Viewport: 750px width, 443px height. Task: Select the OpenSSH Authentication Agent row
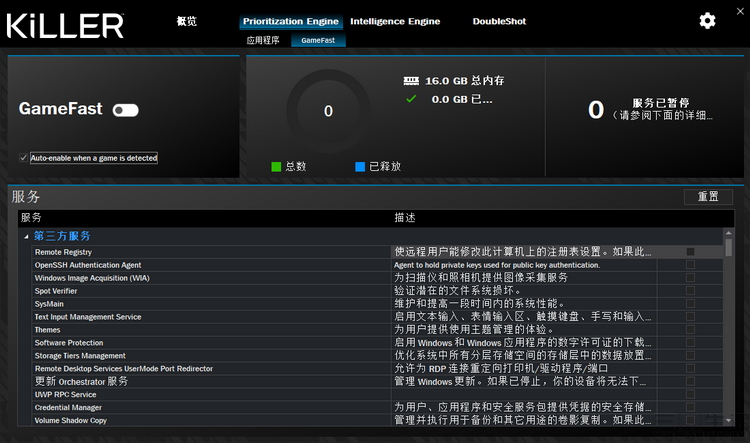(377, 265)
